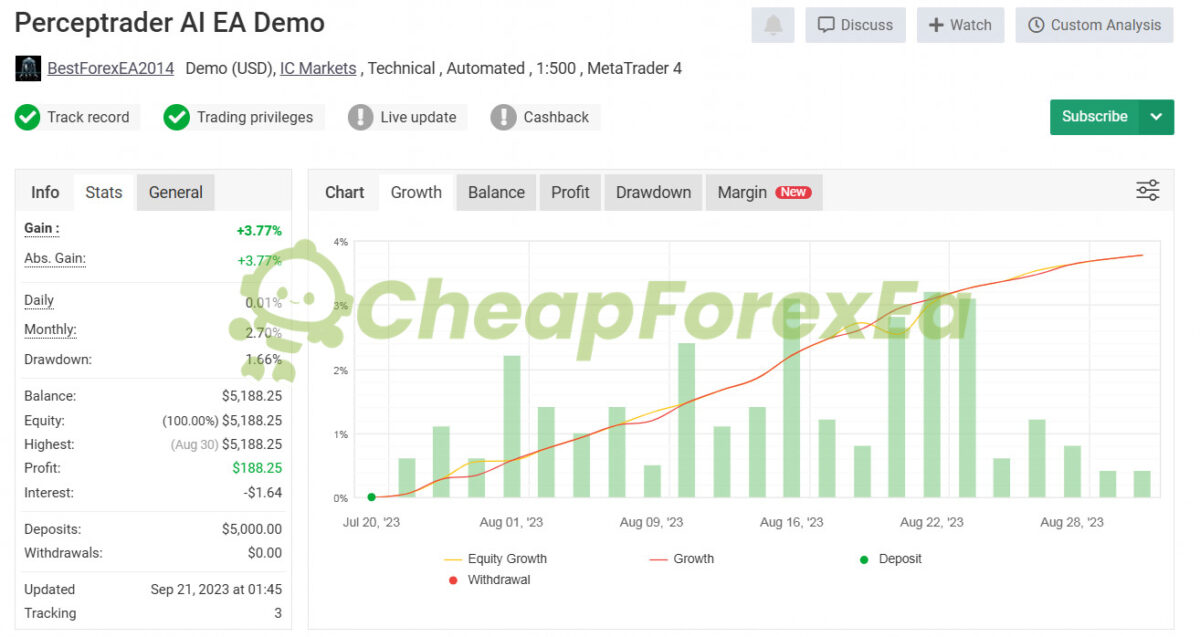This screenshot has width=1200, height=637.
Task: Click the Aug 01, '23 axis label
Action: pyautogui.click(x=511, y=522)
